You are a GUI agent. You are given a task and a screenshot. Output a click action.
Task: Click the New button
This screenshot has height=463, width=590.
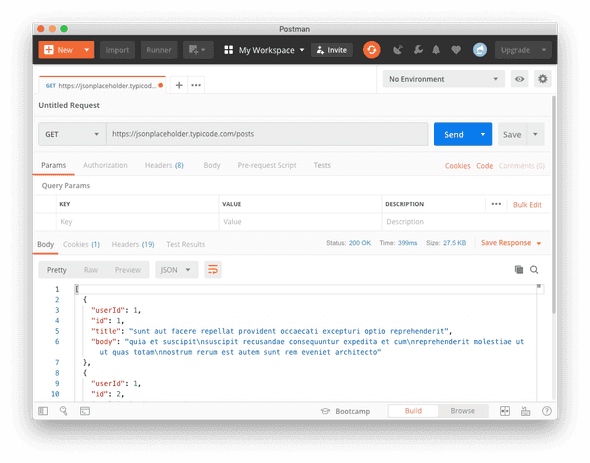(x=59, y=50)
